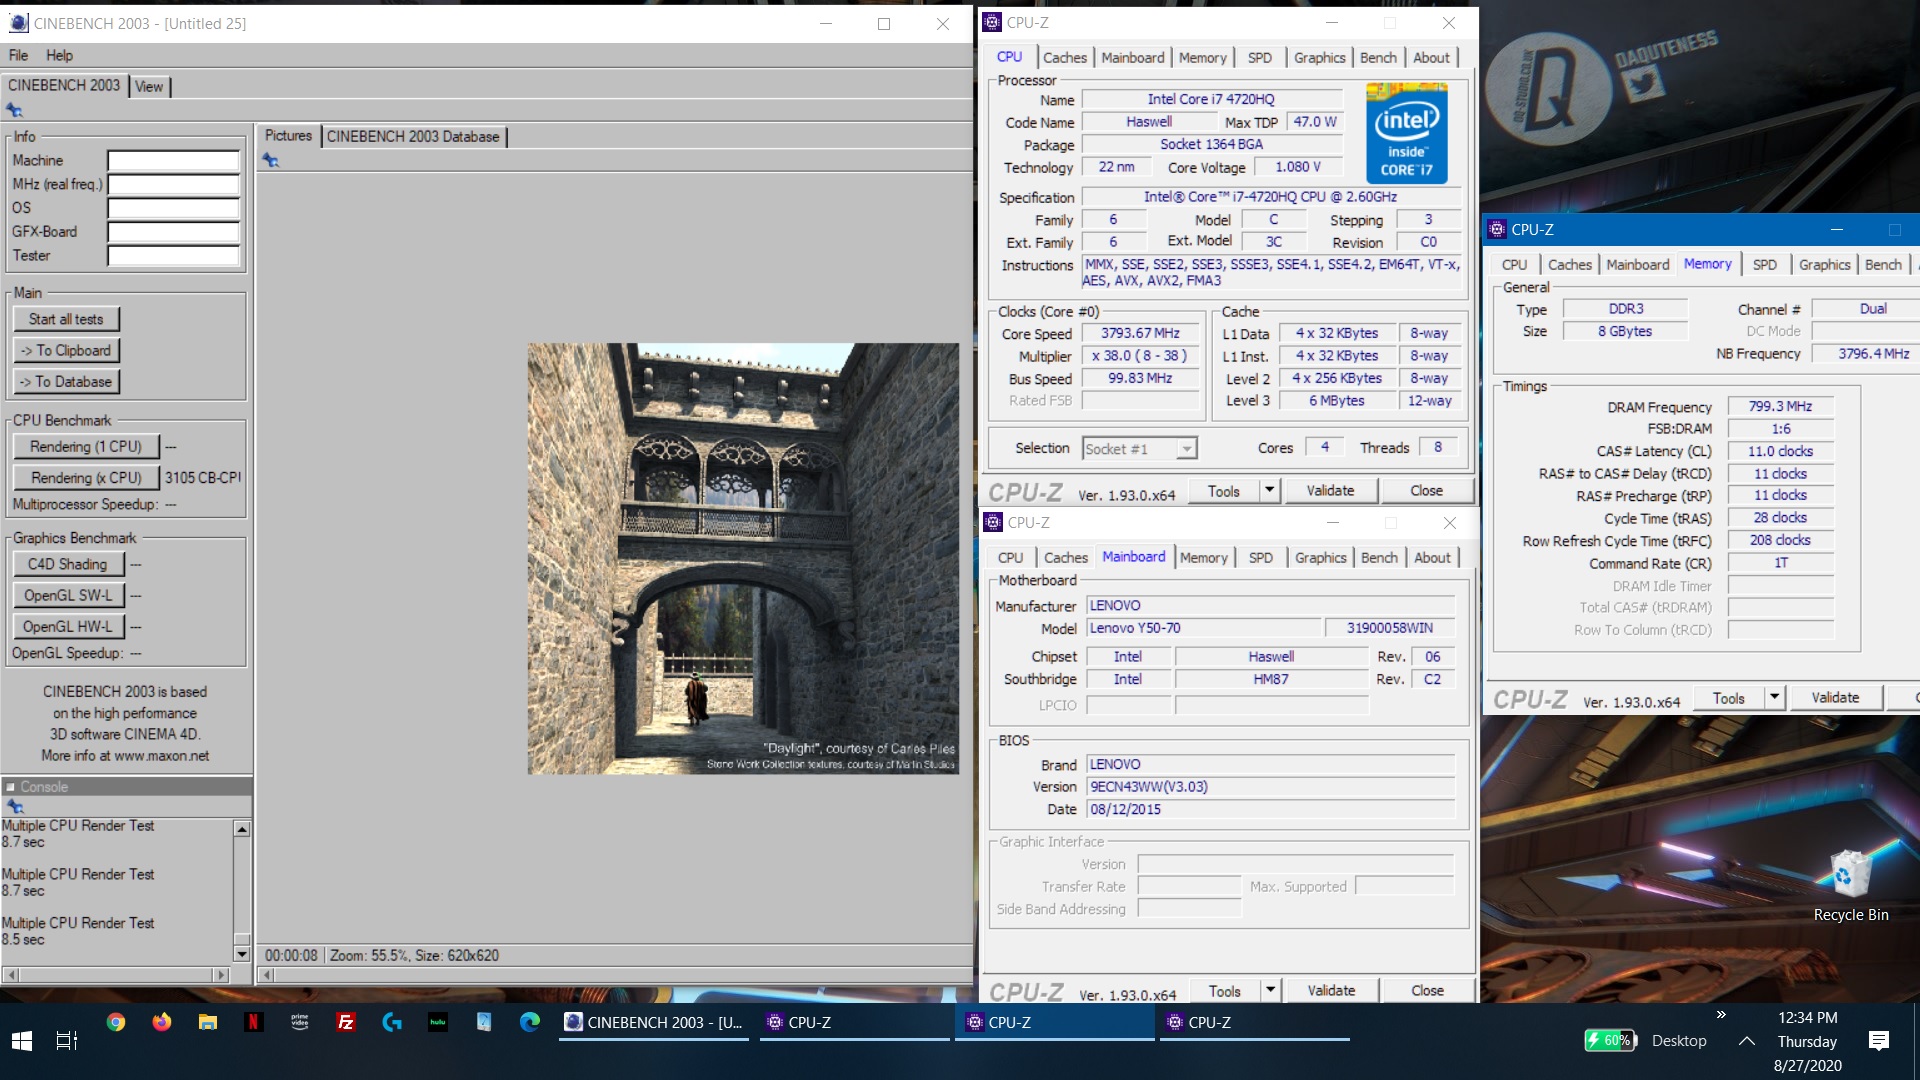Viewport: 1920px width, 1080px height.
Task: Open Tools dropdown arrow in Mainboard window
Action: 1270,990
